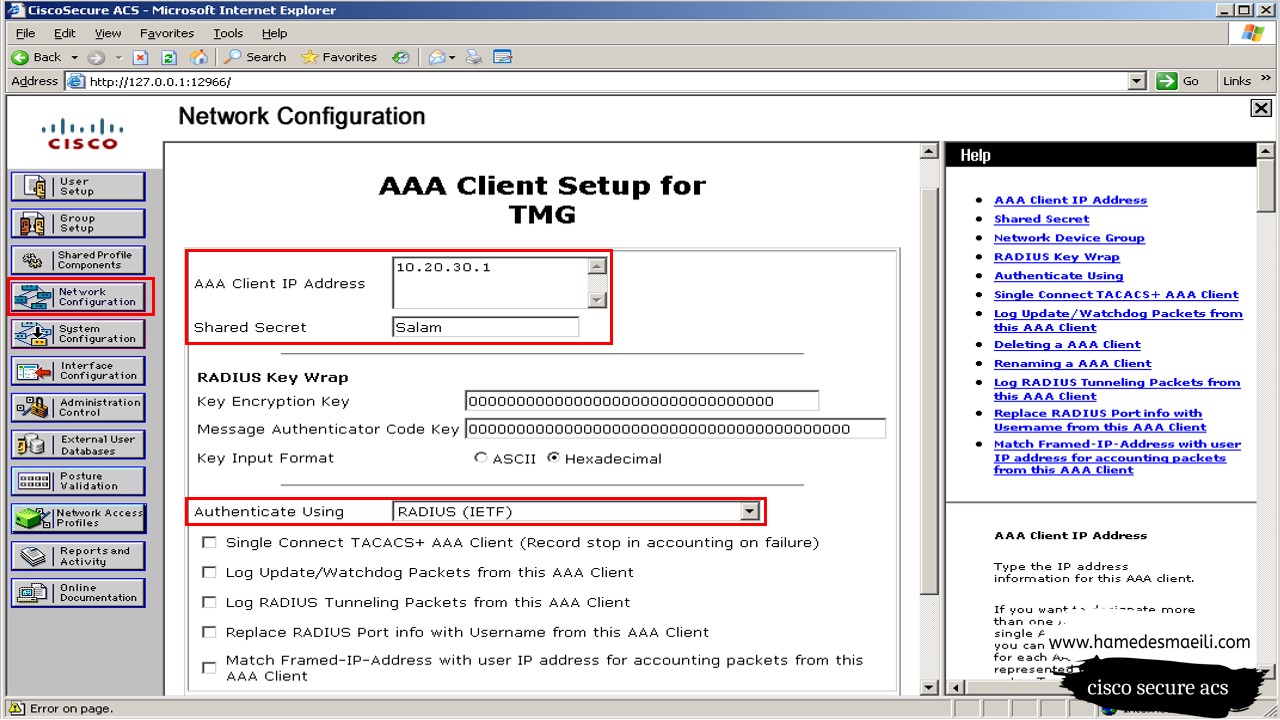Open the address bar history dropdown
Screen dimensions: 1280x720
tap(1136, 81)
